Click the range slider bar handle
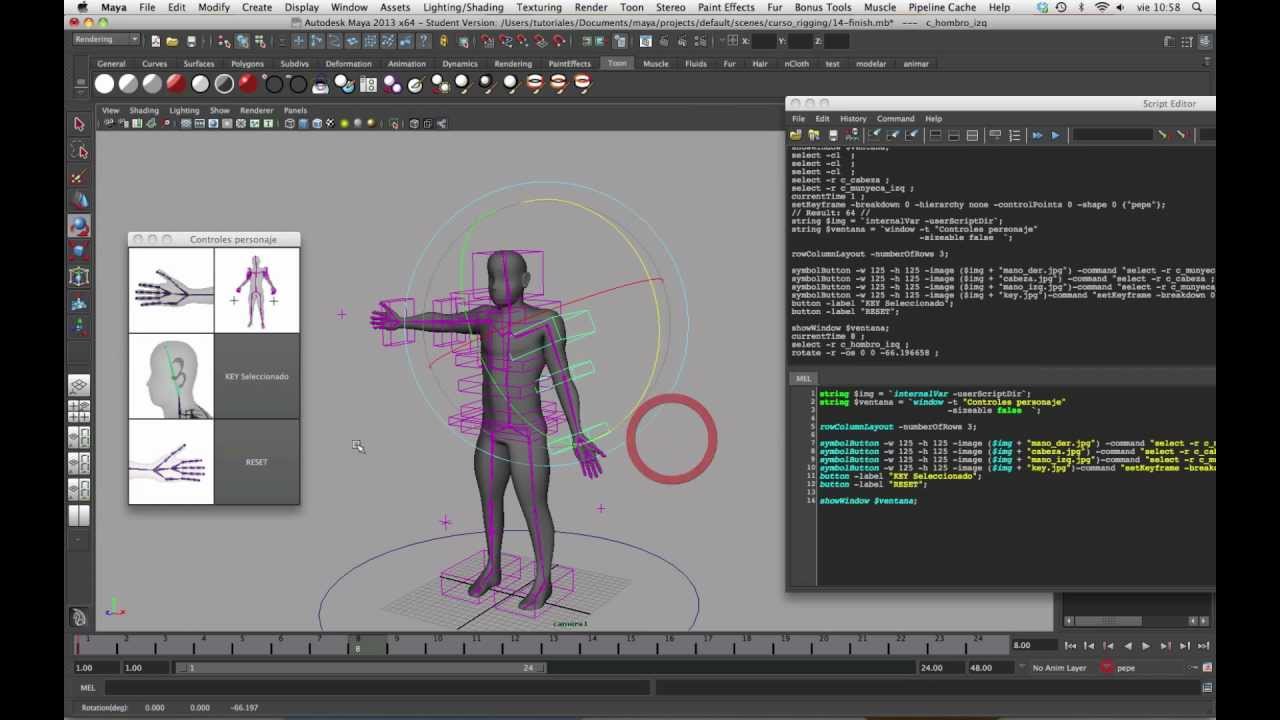Viewport: 1280px width, 720px height. pos(360,668)
